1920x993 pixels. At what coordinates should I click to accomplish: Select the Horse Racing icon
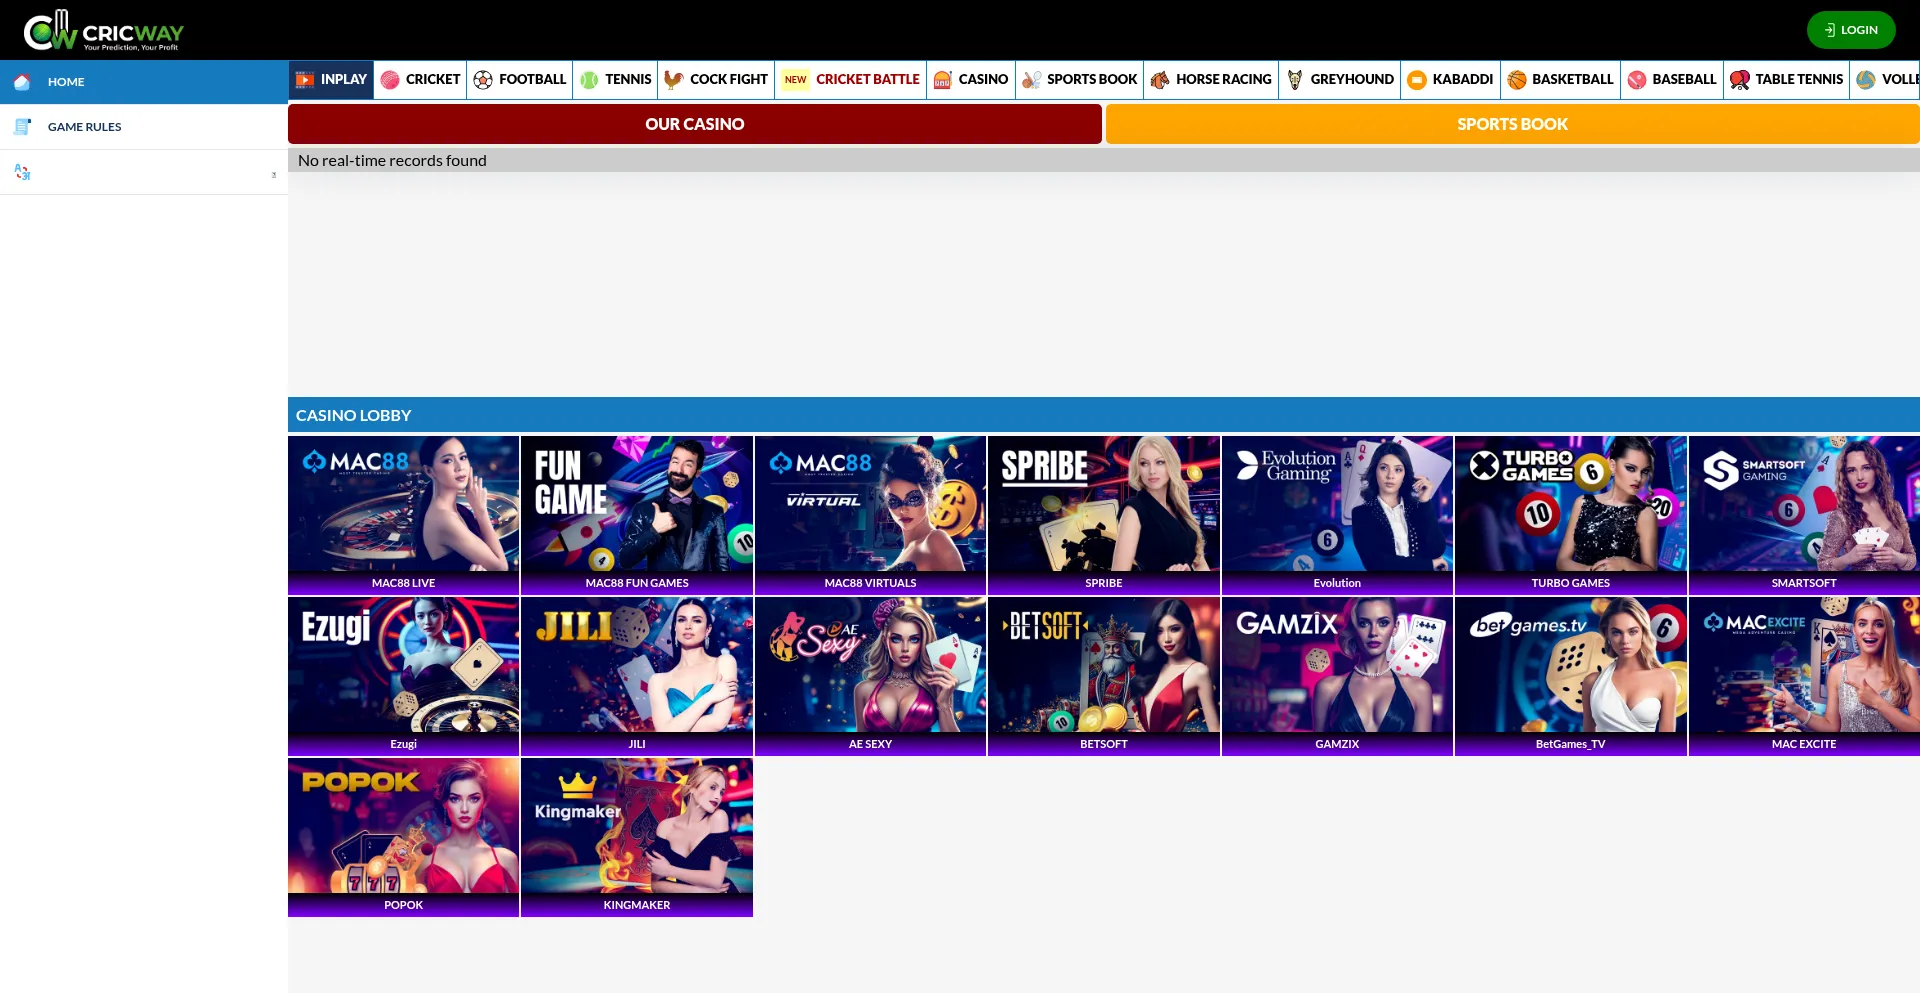click(x=1160, y=80)
